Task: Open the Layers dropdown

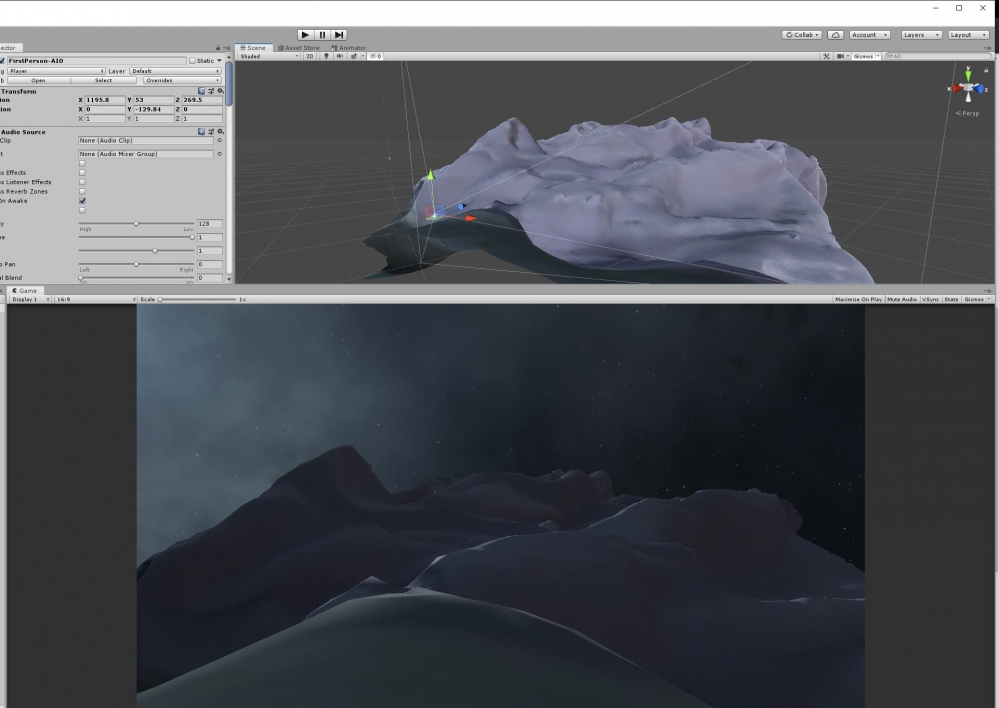Action: coord(920,35)
